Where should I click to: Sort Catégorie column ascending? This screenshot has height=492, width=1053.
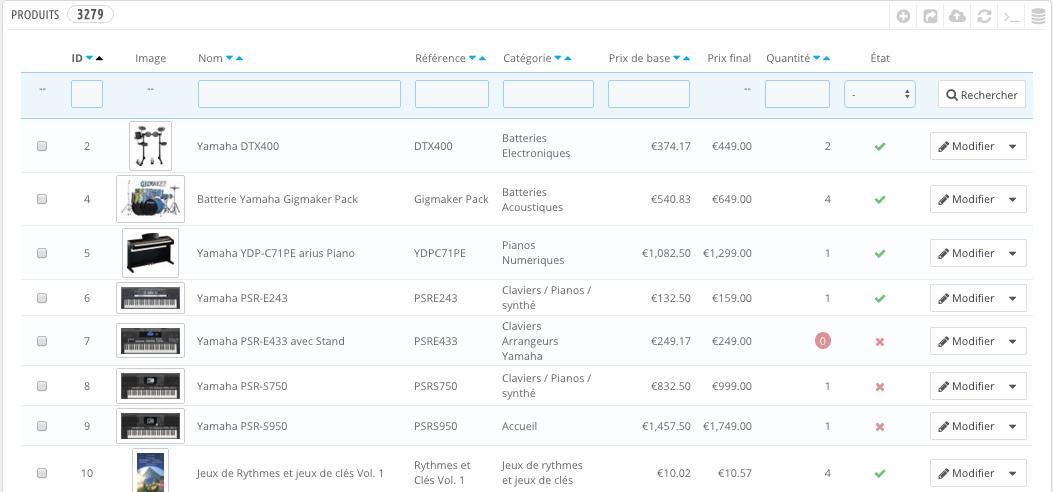[568, 58]
